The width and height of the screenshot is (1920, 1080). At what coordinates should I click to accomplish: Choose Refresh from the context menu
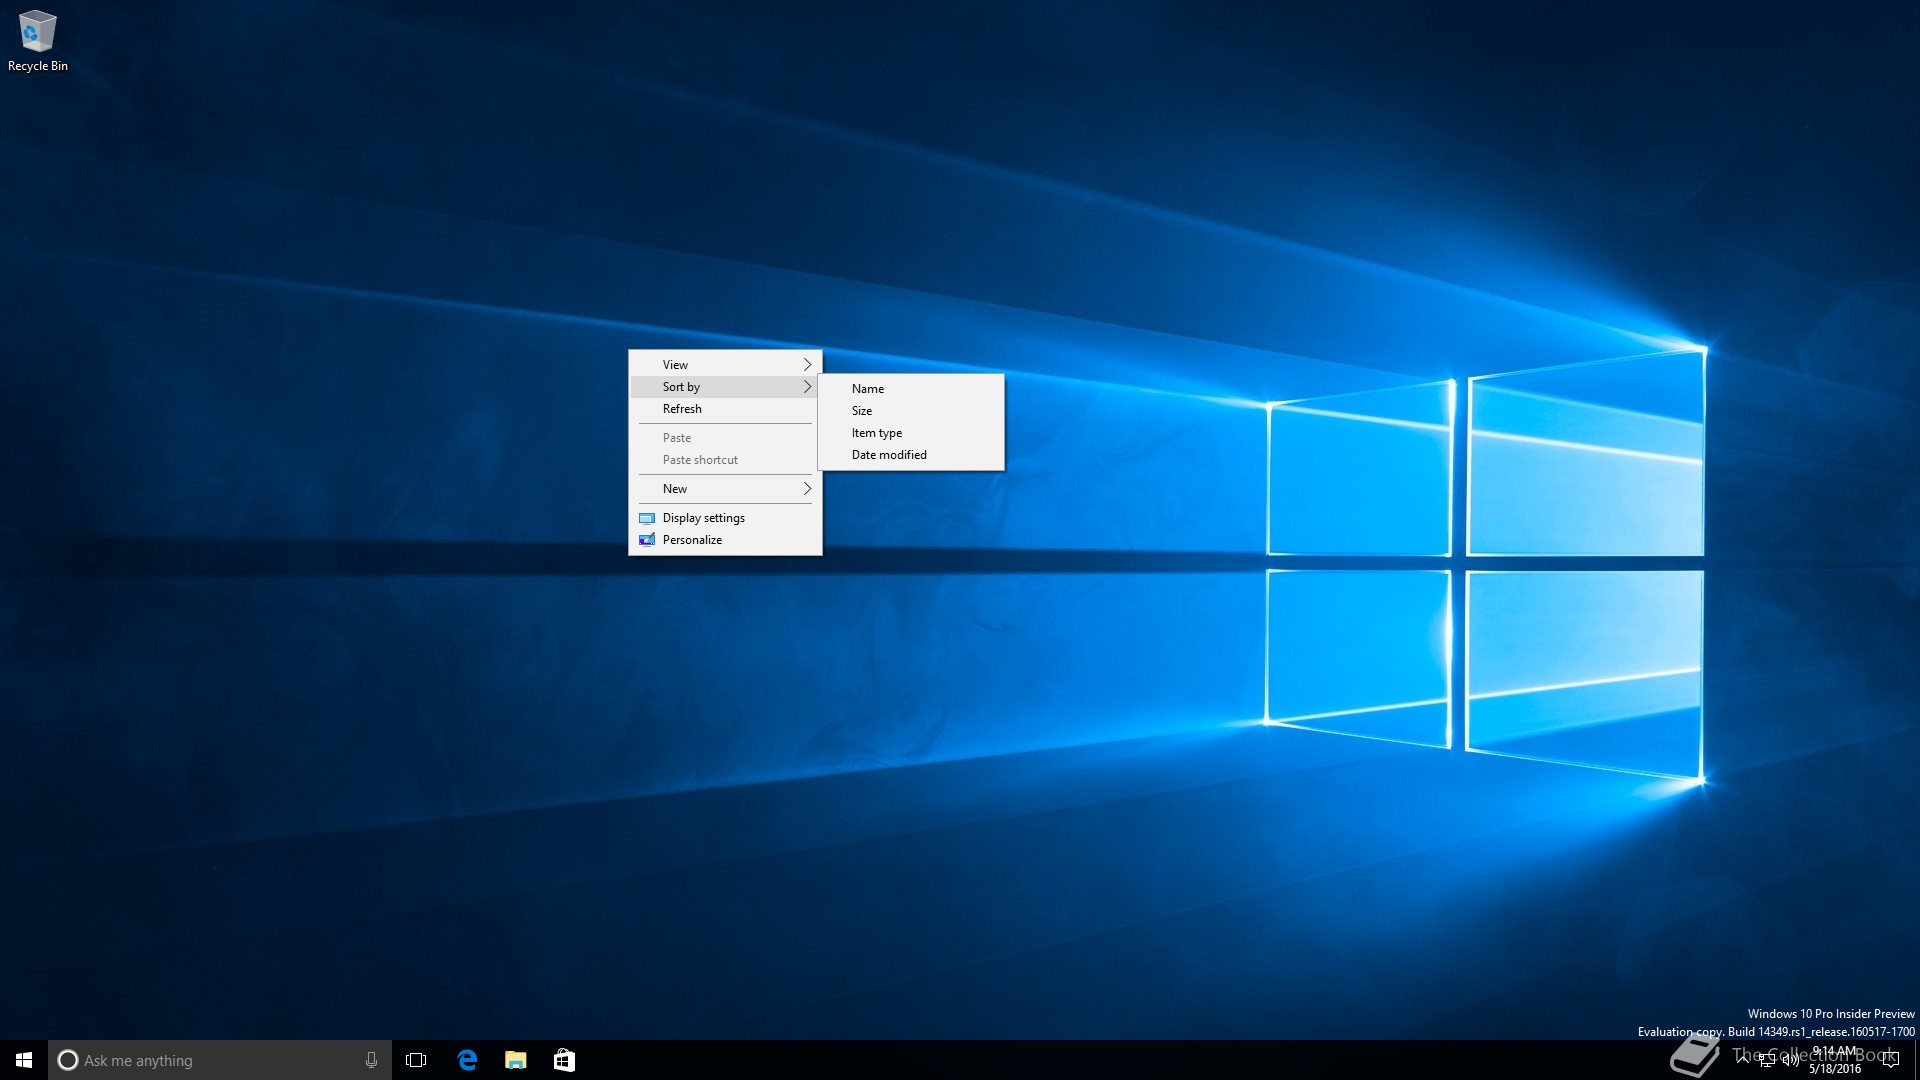point(725,409)
